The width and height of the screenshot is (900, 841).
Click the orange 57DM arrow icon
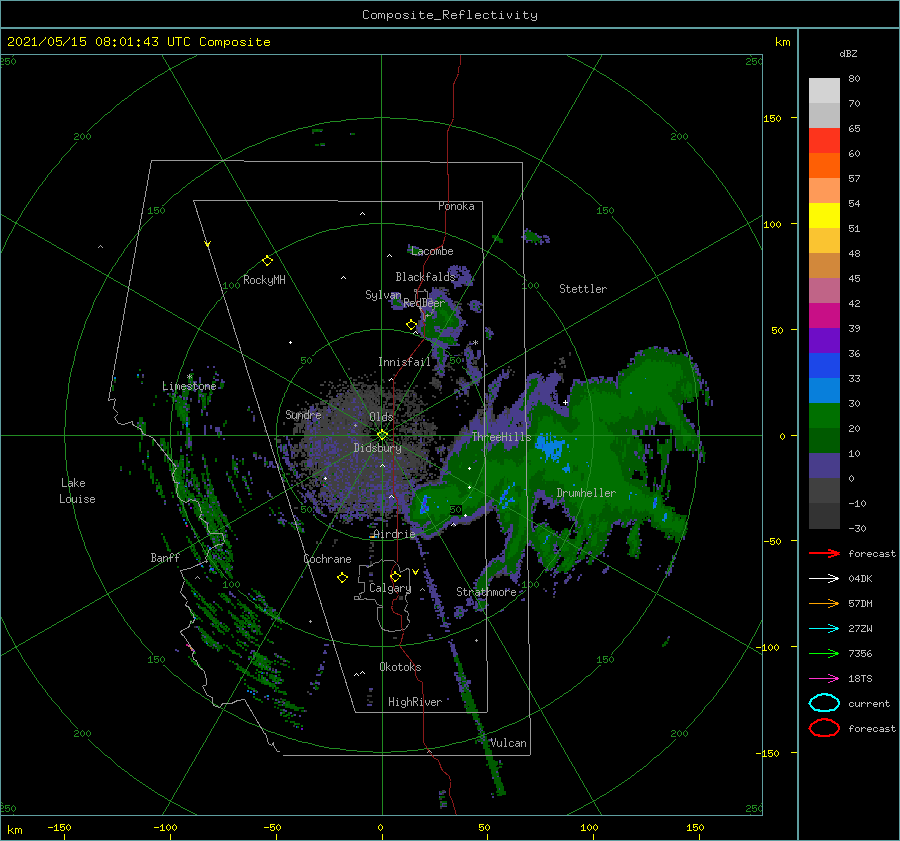[824, 603]
